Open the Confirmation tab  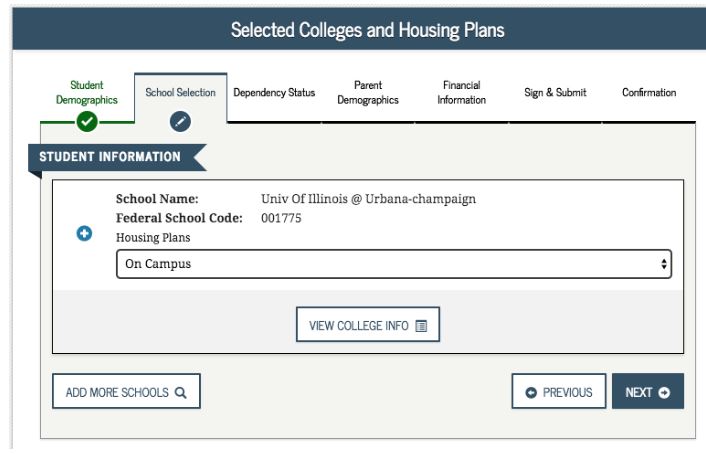coord(649,92)
